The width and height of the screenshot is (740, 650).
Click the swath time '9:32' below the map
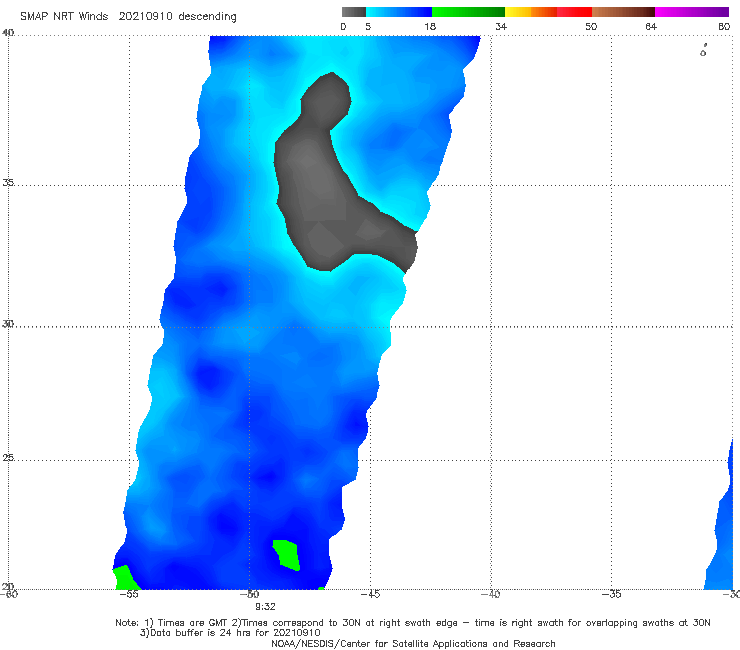(265, 607)
